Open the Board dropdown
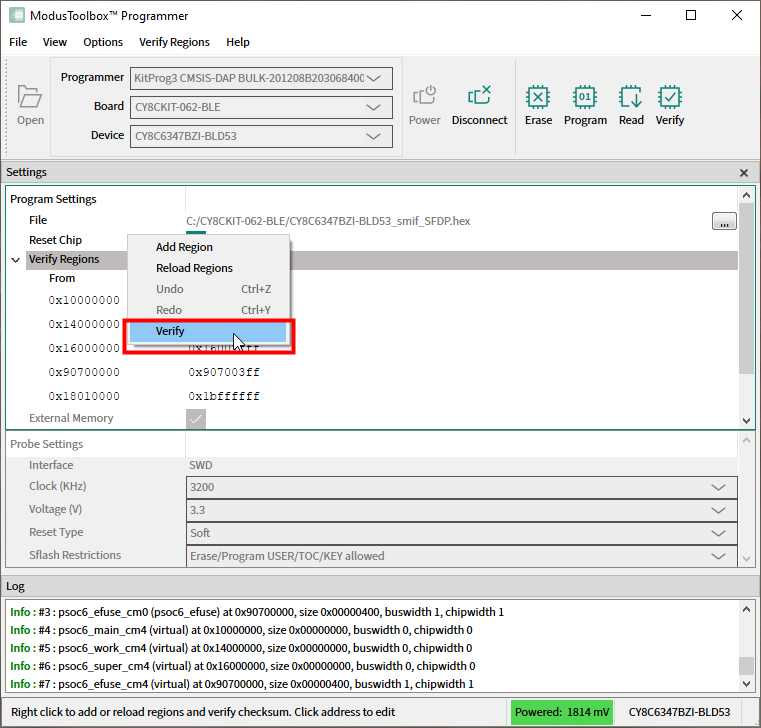Image resolution: width=761 pixels, height=728 pixels. point(376,107)
